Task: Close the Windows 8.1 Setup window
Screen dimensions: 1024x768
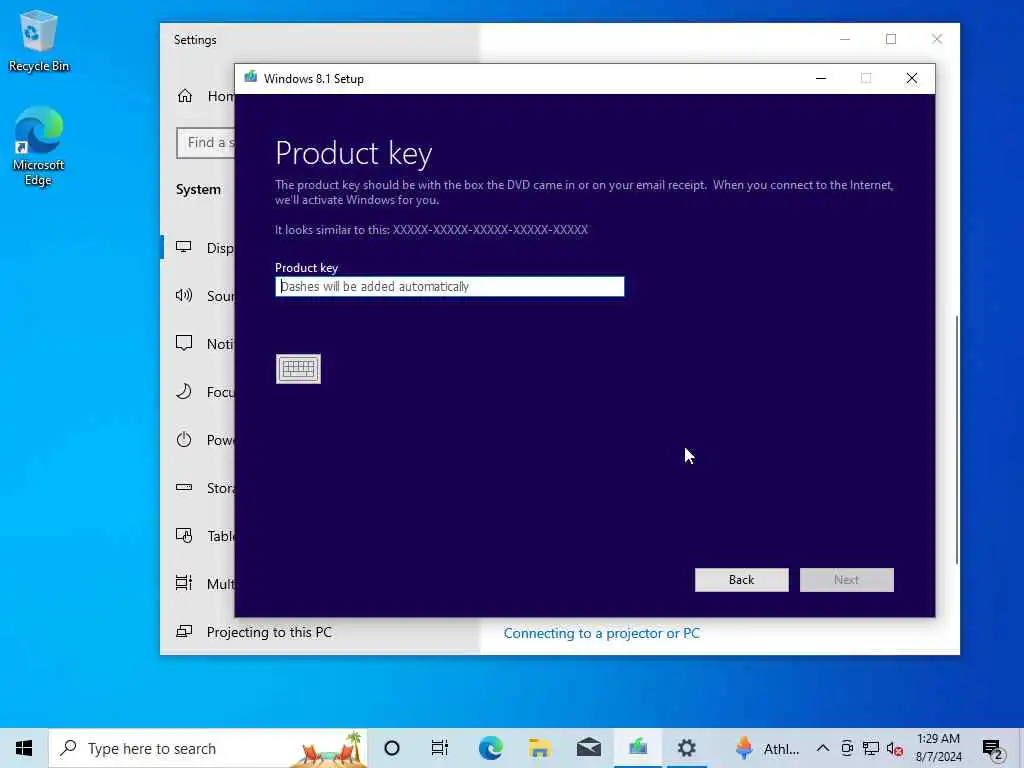Action: 912,78
